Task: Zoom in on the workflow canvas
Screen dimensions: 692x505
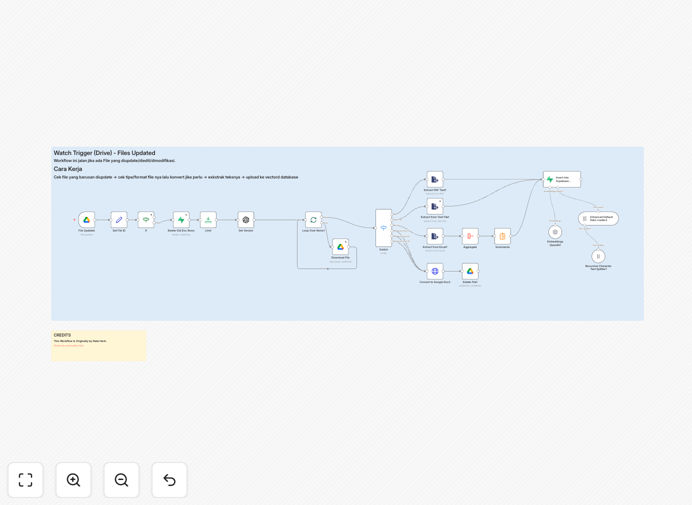Action: (73, 480)
